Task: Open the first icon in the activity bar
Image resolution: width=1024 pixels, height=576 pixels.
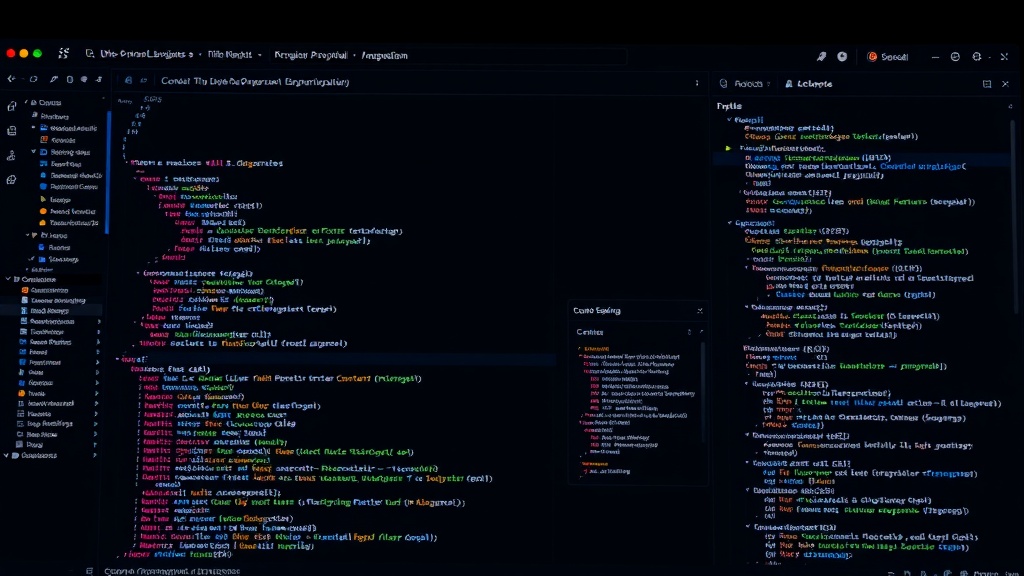Action: point(11,106)
